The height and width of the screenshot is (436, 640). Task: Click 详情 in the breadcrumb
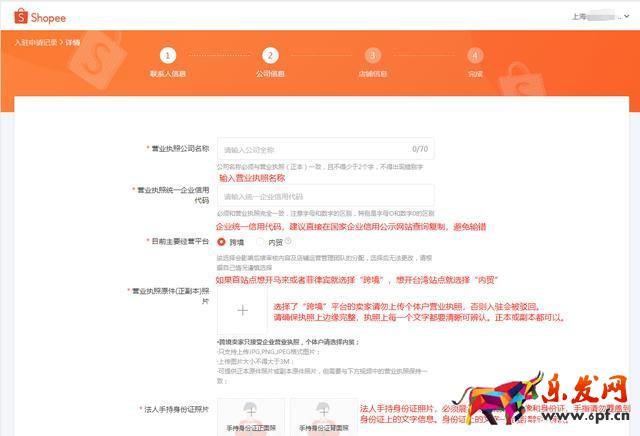[73, 42]
